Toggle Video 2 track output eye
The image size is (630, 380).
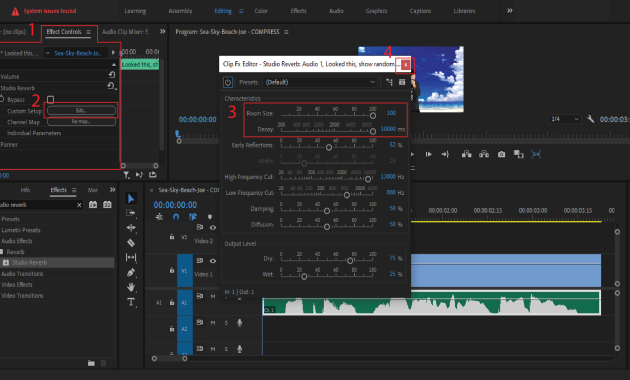(213, 228)
